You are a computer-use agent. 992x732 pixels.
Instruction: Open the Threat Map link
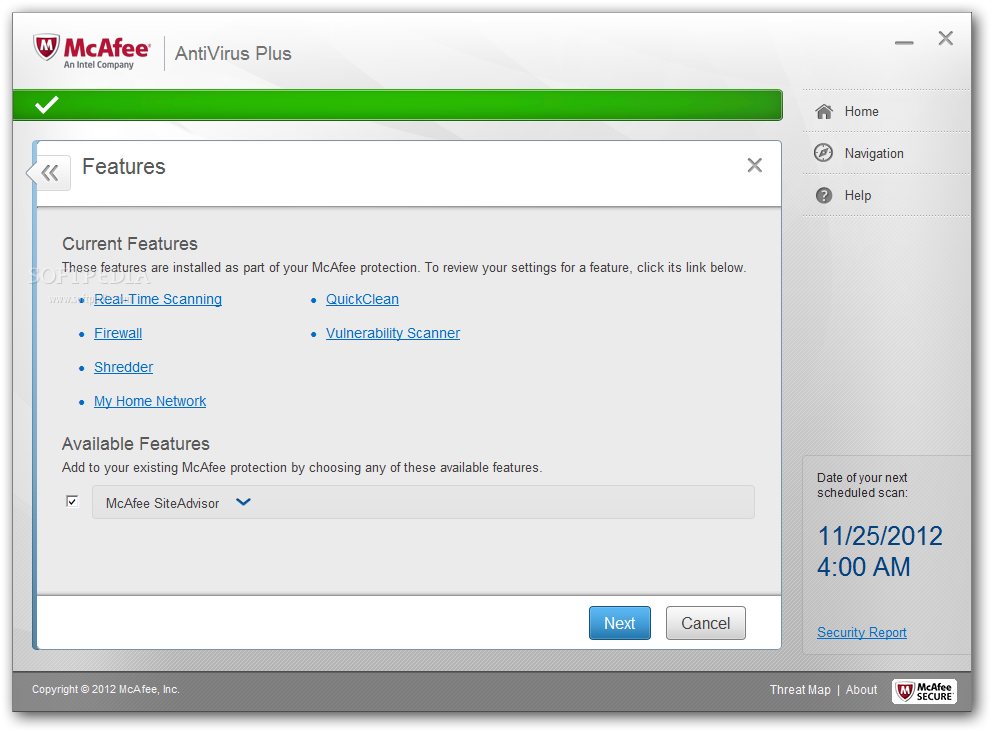[x=800, y=690]
